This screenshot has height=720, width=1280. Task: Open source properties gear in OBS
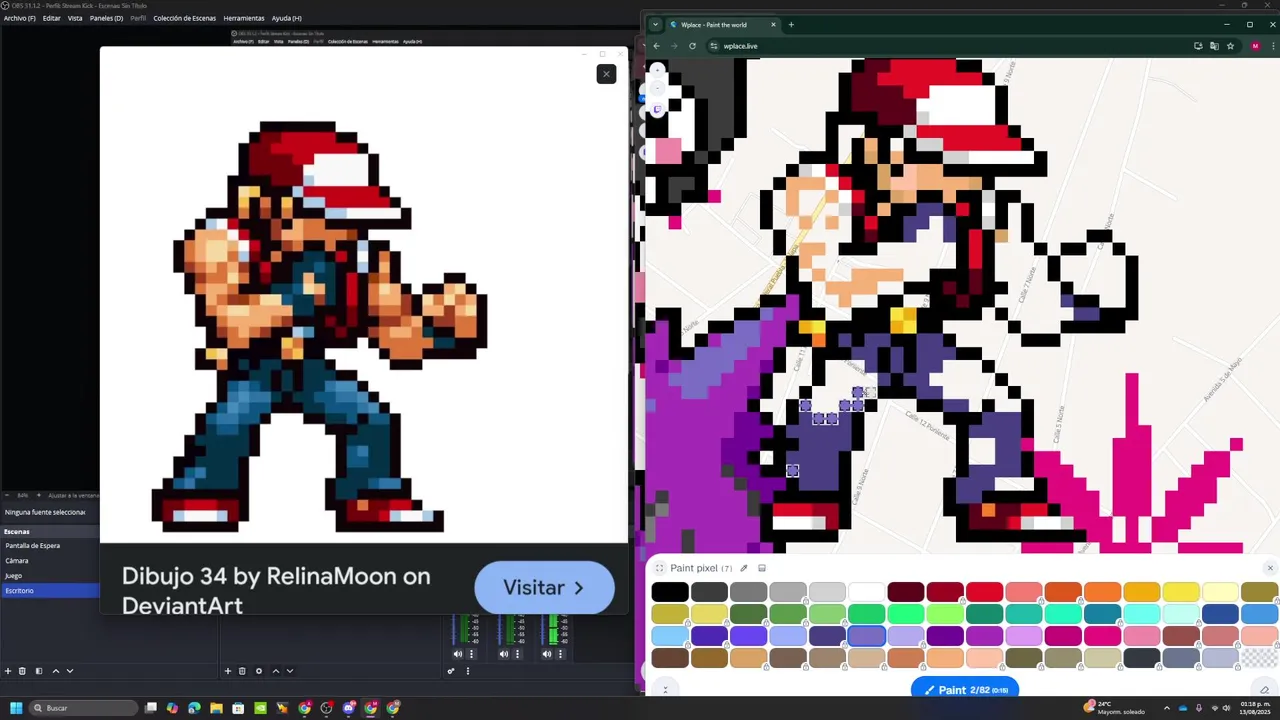259,671
